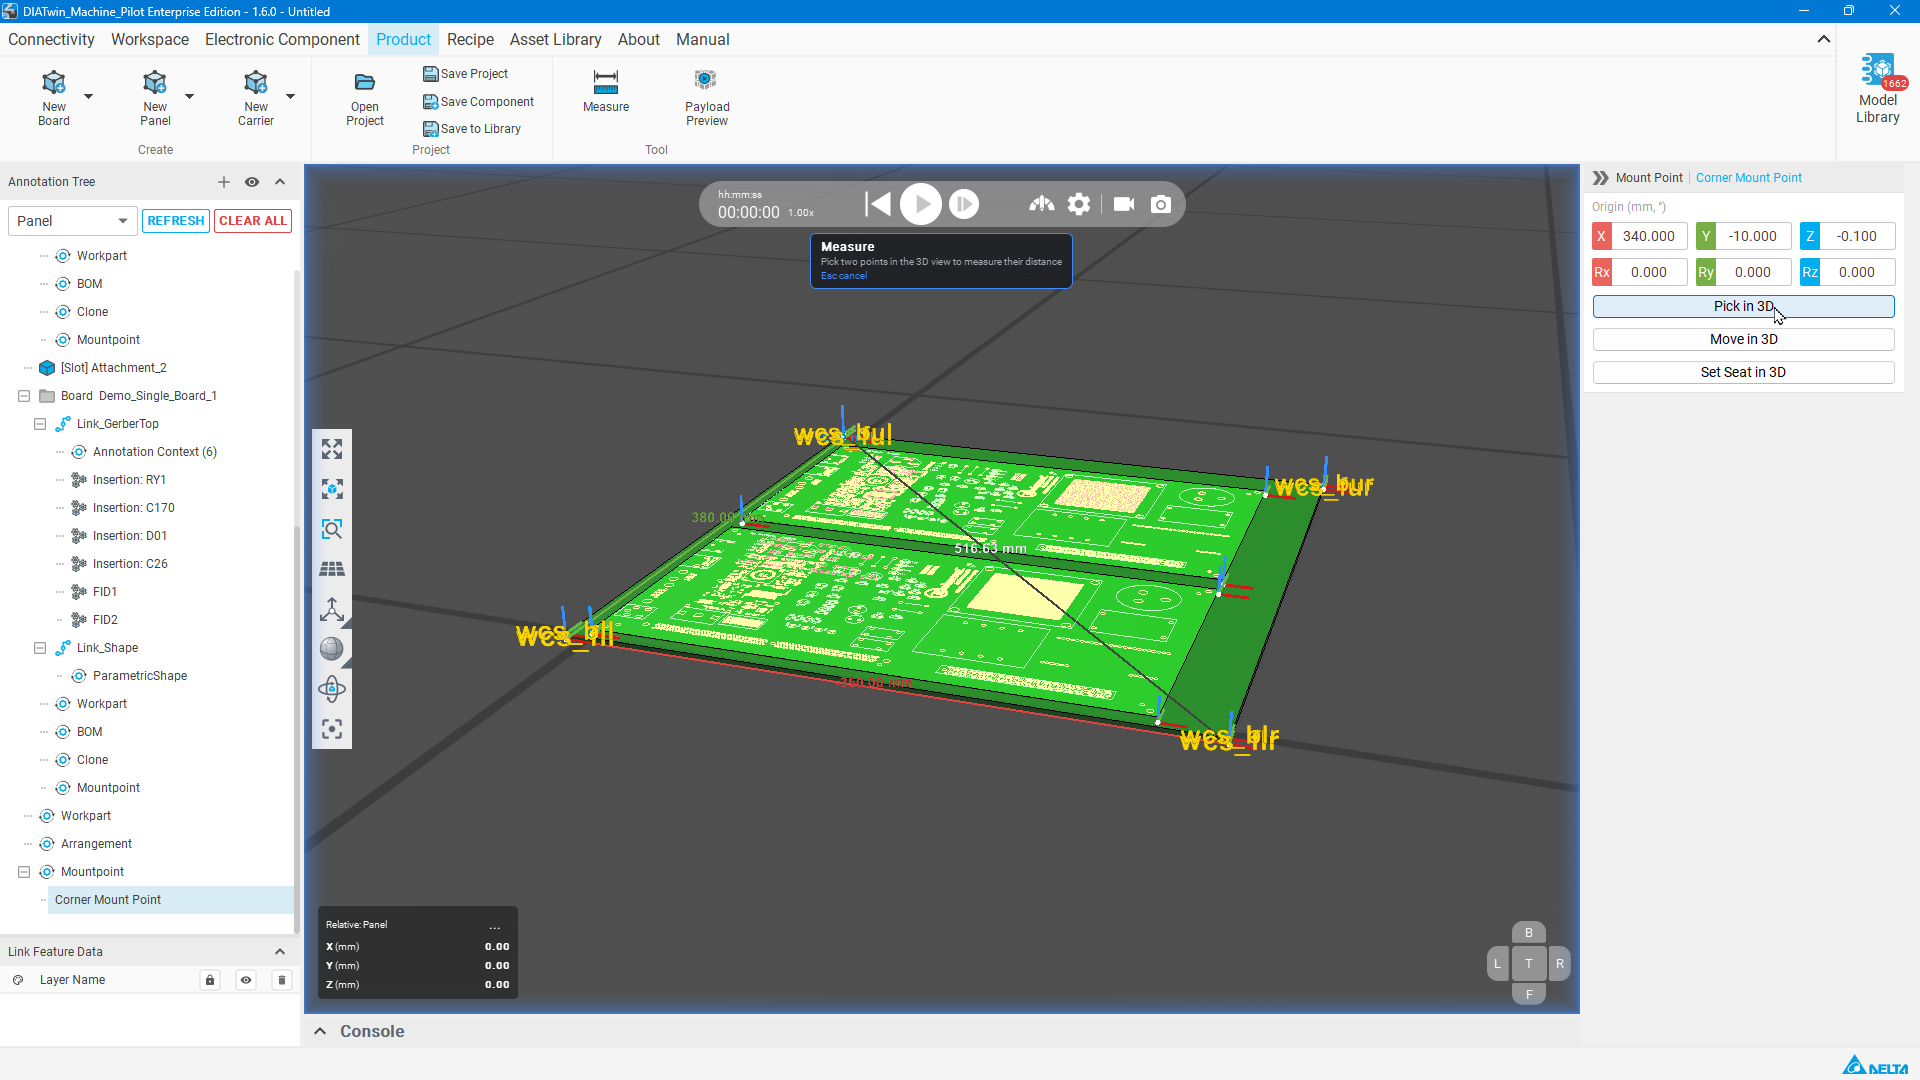Viewport: 1920px width, 1080px height.
Task: Click the orbit view icon
Action: pos(332,689)
